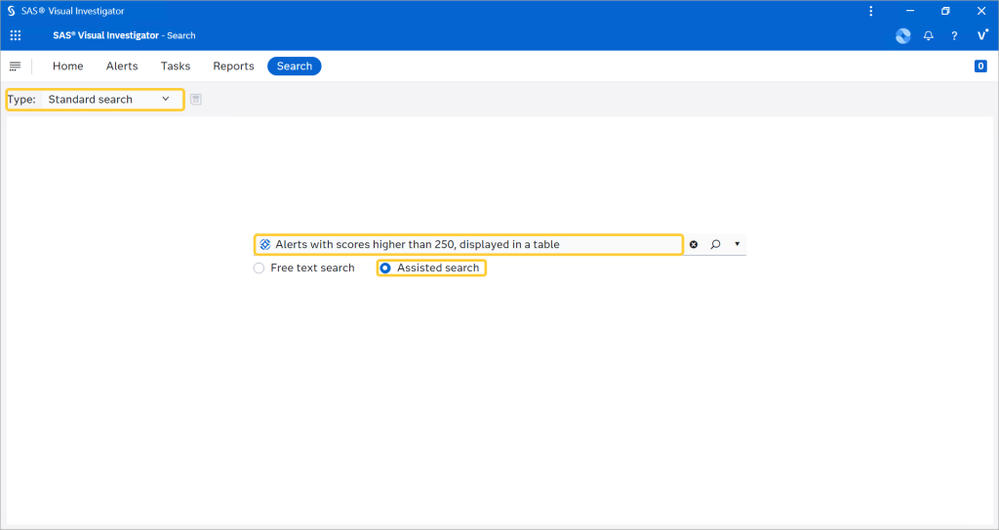Open the help question mark icon
Image resolution: width=999 pixels, height=530 pixels.
tap(954, 36)
